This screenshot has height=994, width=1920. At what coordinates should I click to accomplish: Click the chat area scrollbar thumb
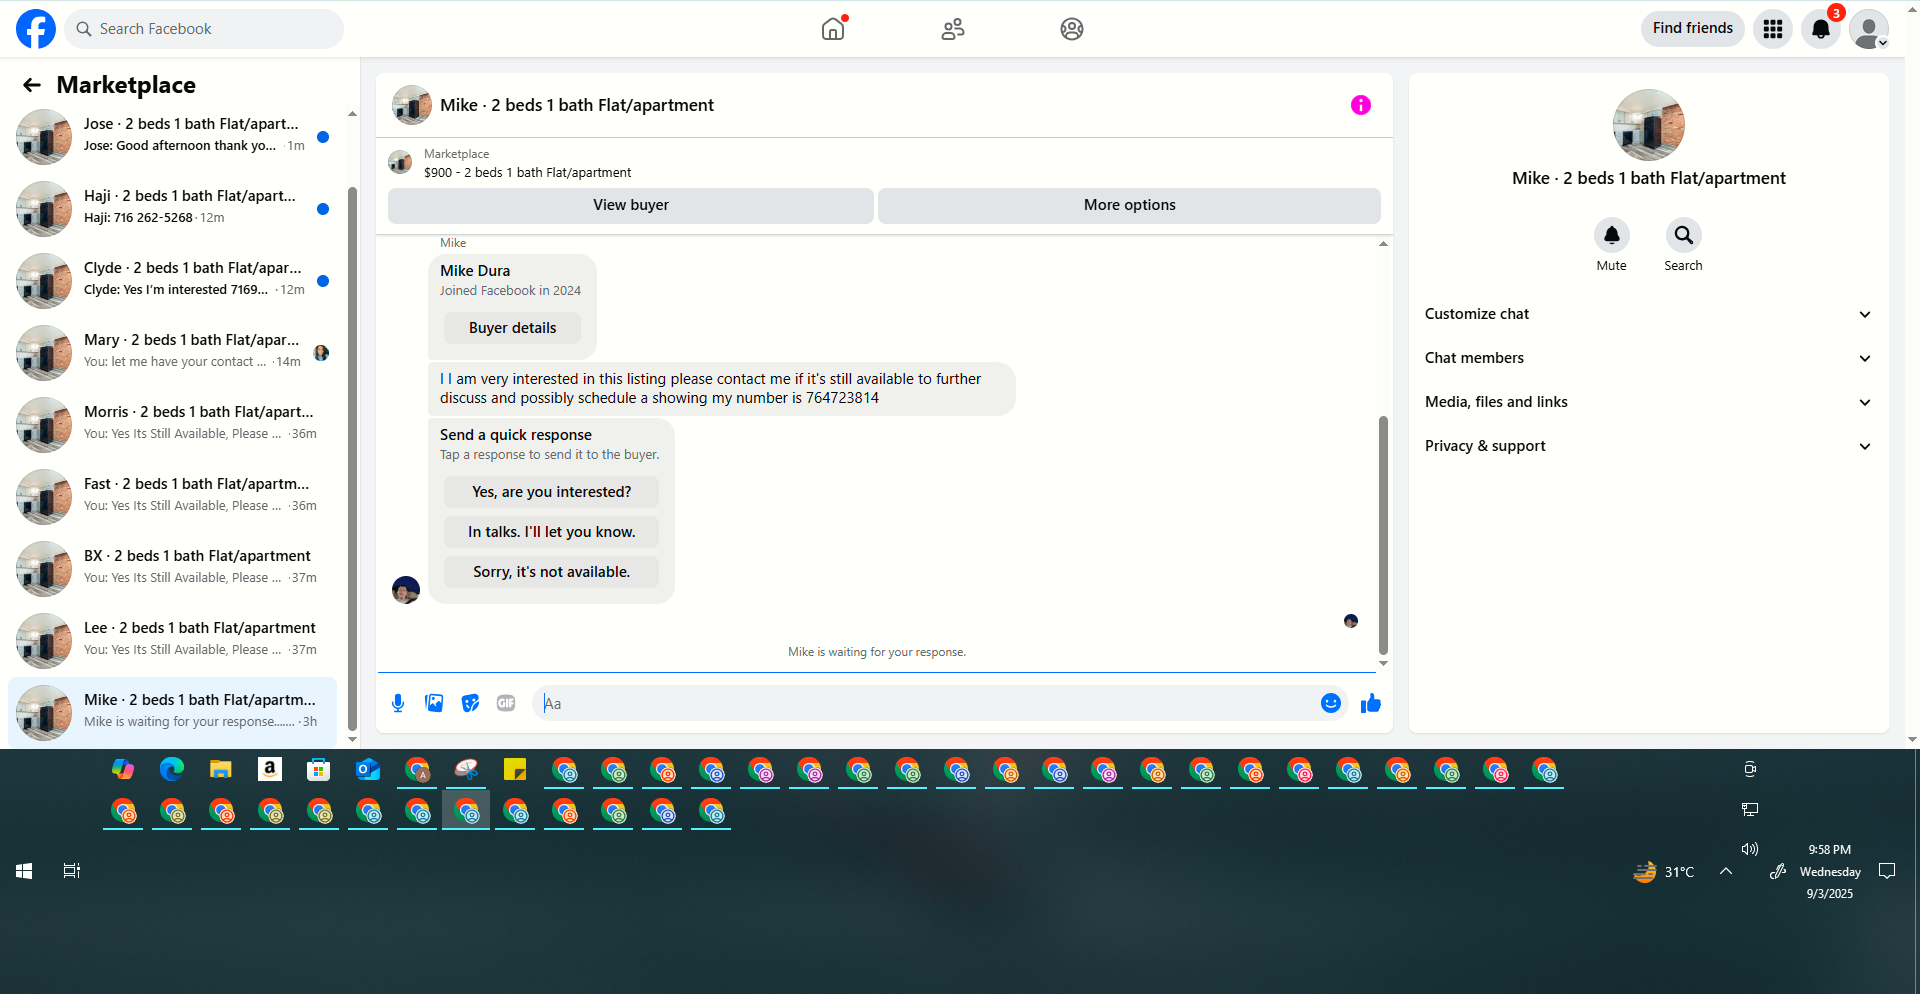coord(1383,535)
